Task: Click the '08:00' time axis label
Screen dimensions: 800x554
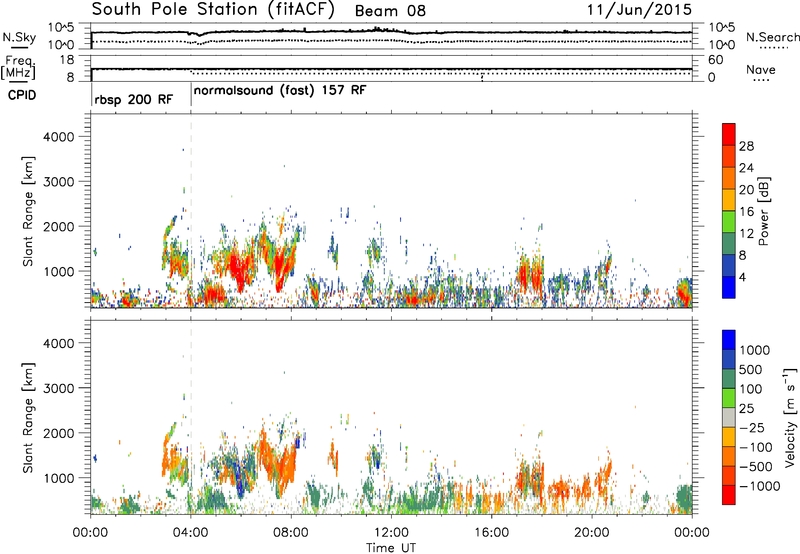Action: (291, 532)
